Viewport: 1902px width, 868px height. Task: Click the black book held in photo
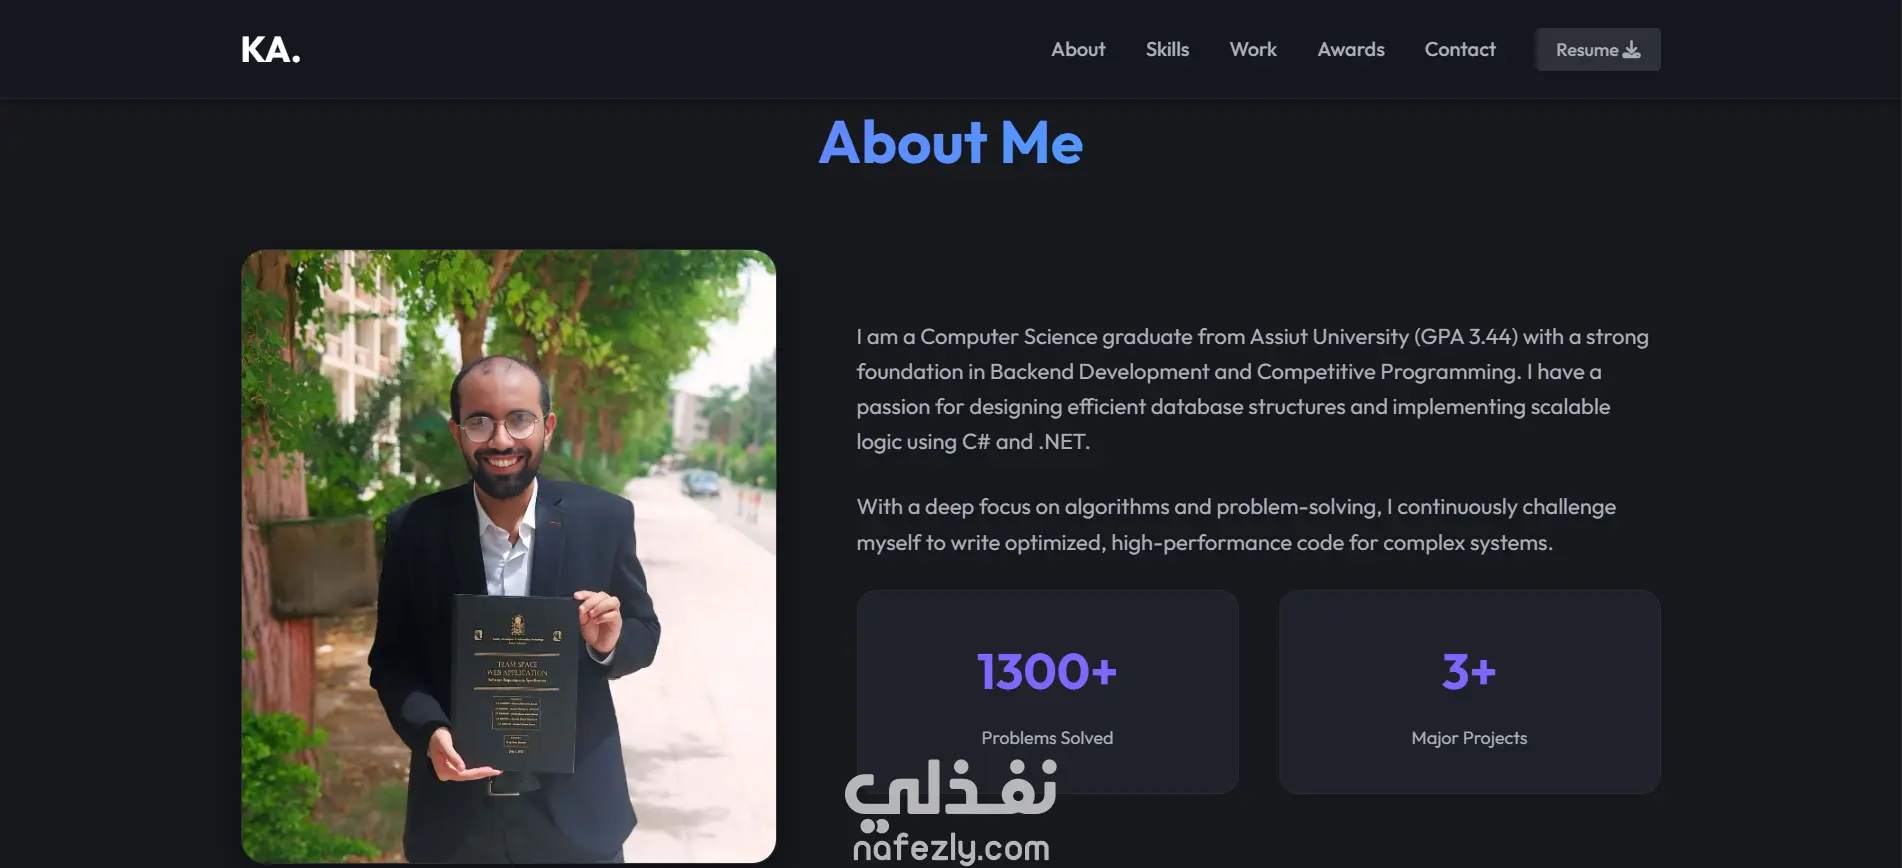515,683
